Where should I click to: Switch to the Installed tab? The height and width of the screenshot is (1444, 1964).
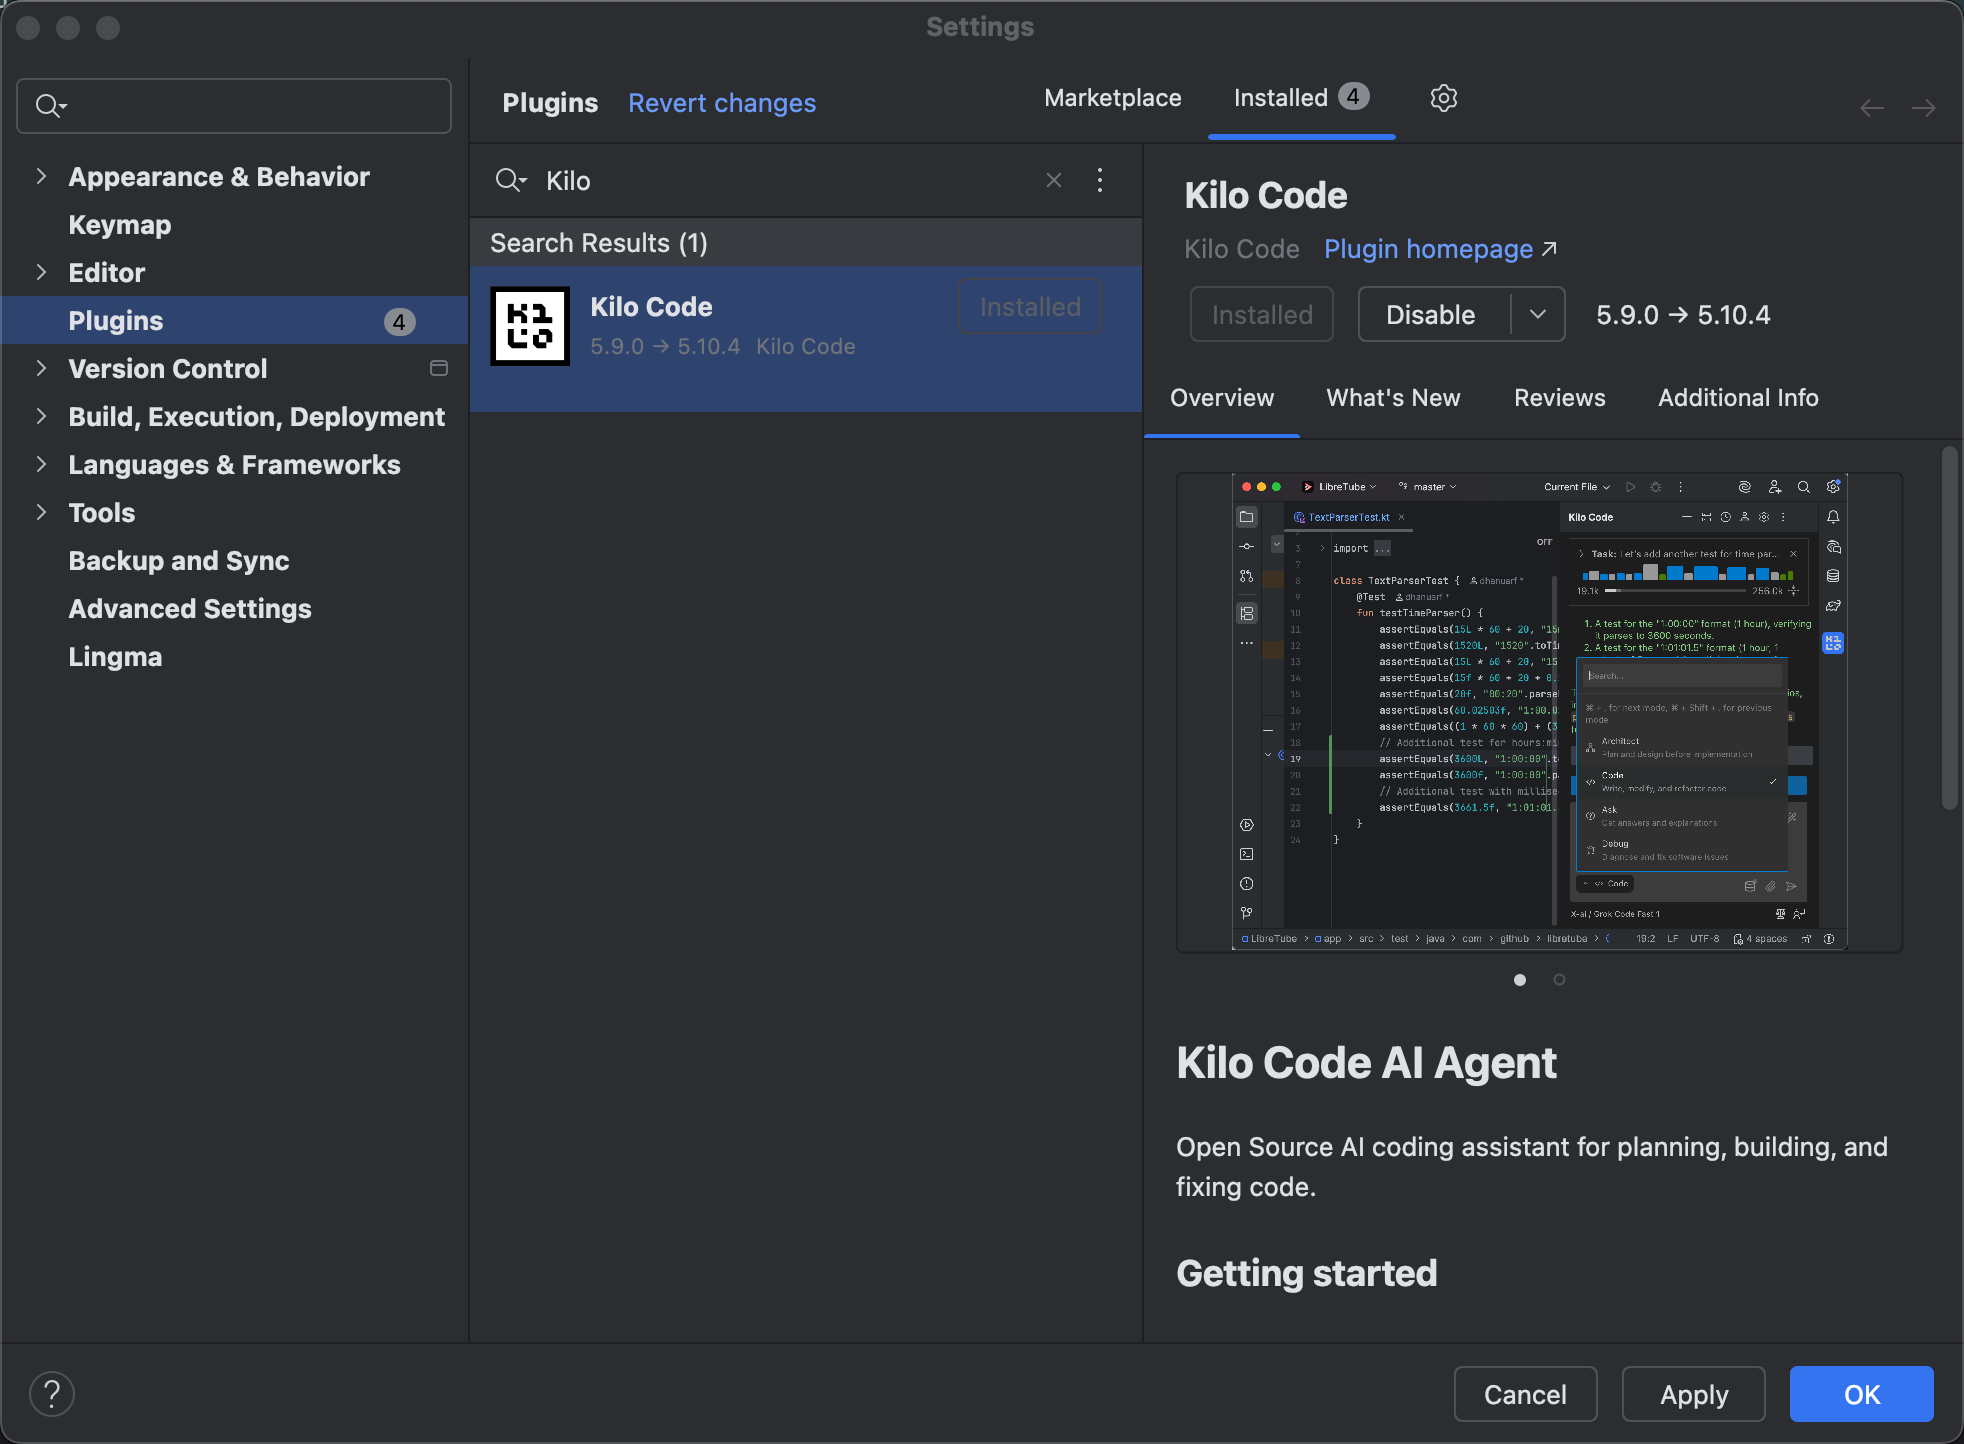tap(1301, 98)
